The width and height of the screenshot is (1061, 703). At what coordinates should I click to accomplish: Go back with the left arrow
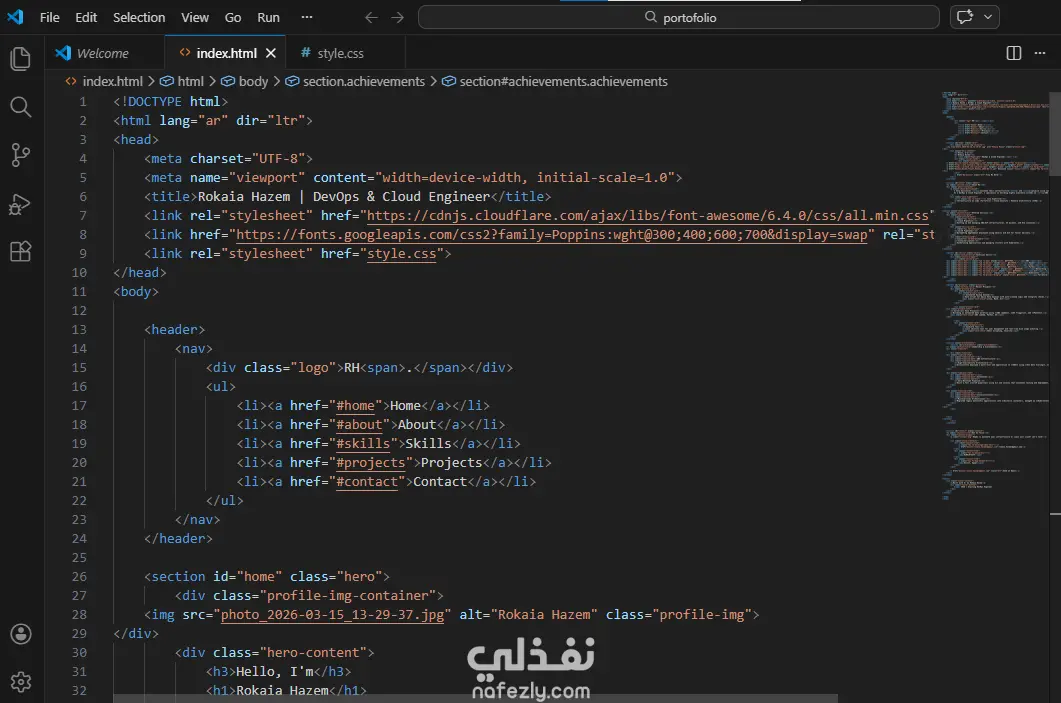tap(371, 18)
